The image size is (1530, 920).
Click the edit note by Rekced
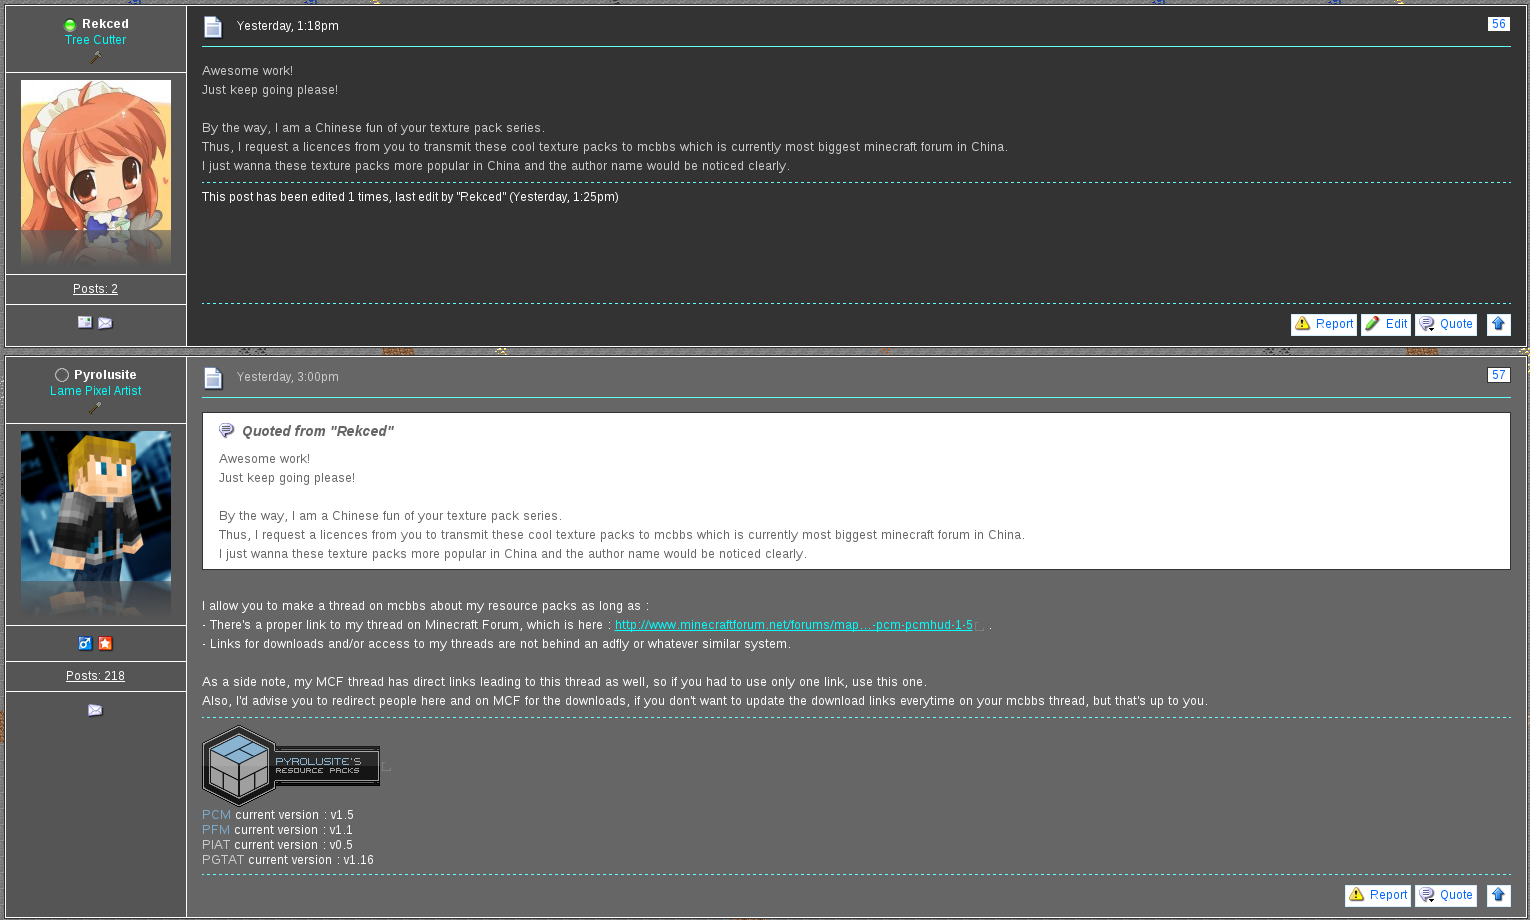pyautogui.click(x=410, y=197)
